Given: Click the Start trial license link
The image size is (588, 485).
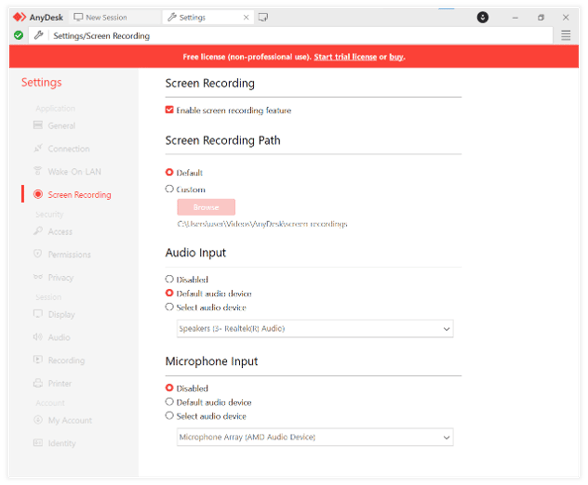Looking at the screenshot, I should 345,57.
